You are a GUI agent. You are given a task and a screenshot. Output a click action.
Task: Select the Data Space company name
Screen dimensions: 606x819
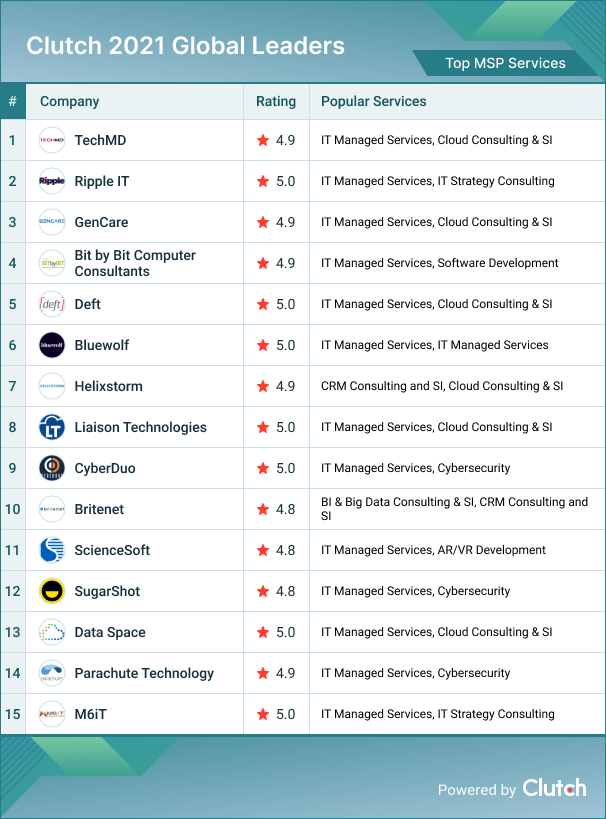110,632
